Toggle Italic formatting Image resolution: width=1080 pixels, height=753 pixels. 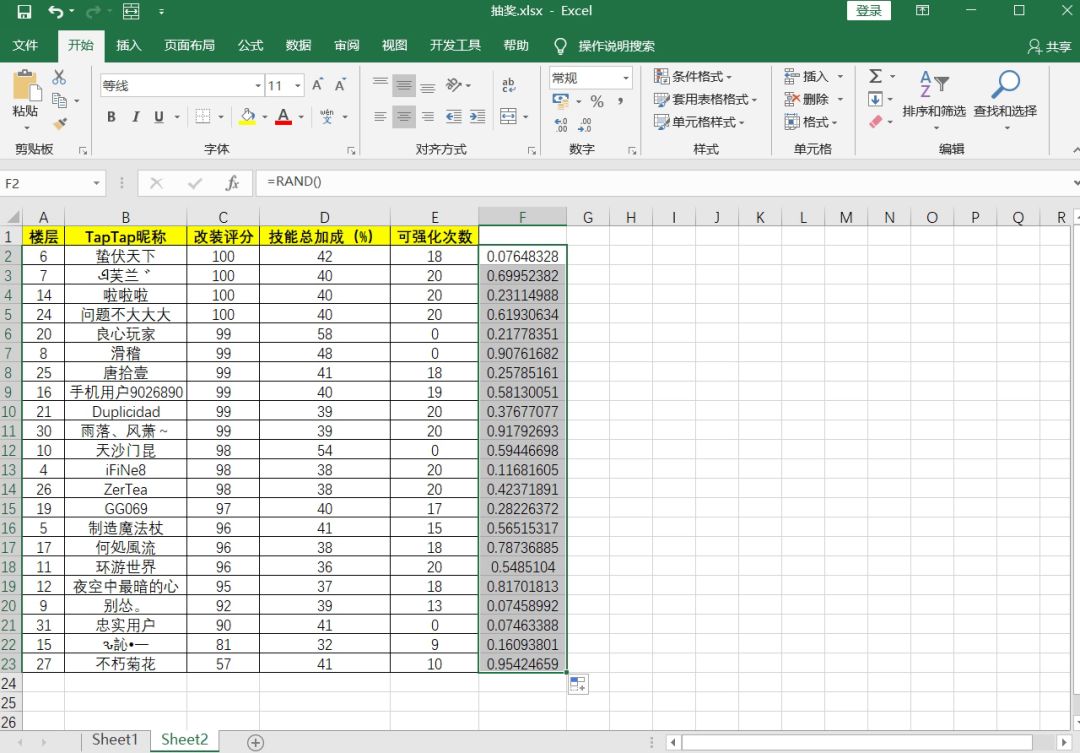[x=136, y=116]
